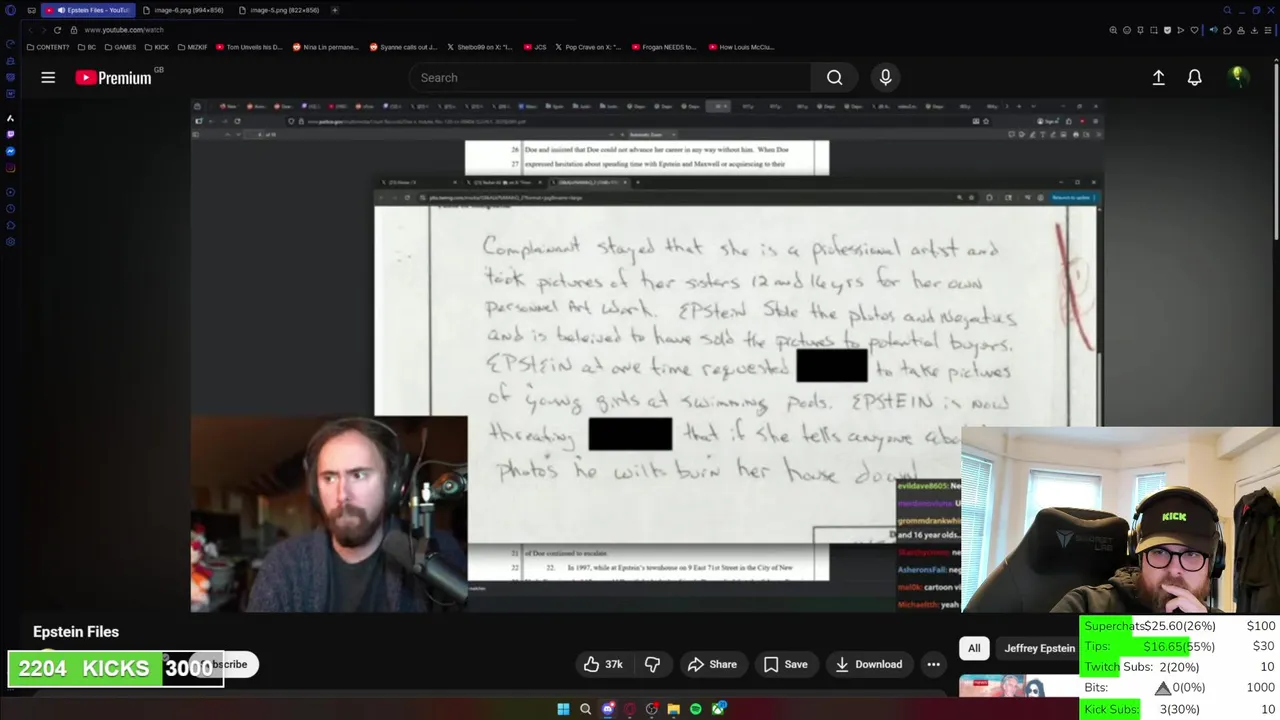This screenshot has height=720, width=1280.
Task: Click the zoom icon in address bar
Action: pyautogui.click(x=1113, y=30)
